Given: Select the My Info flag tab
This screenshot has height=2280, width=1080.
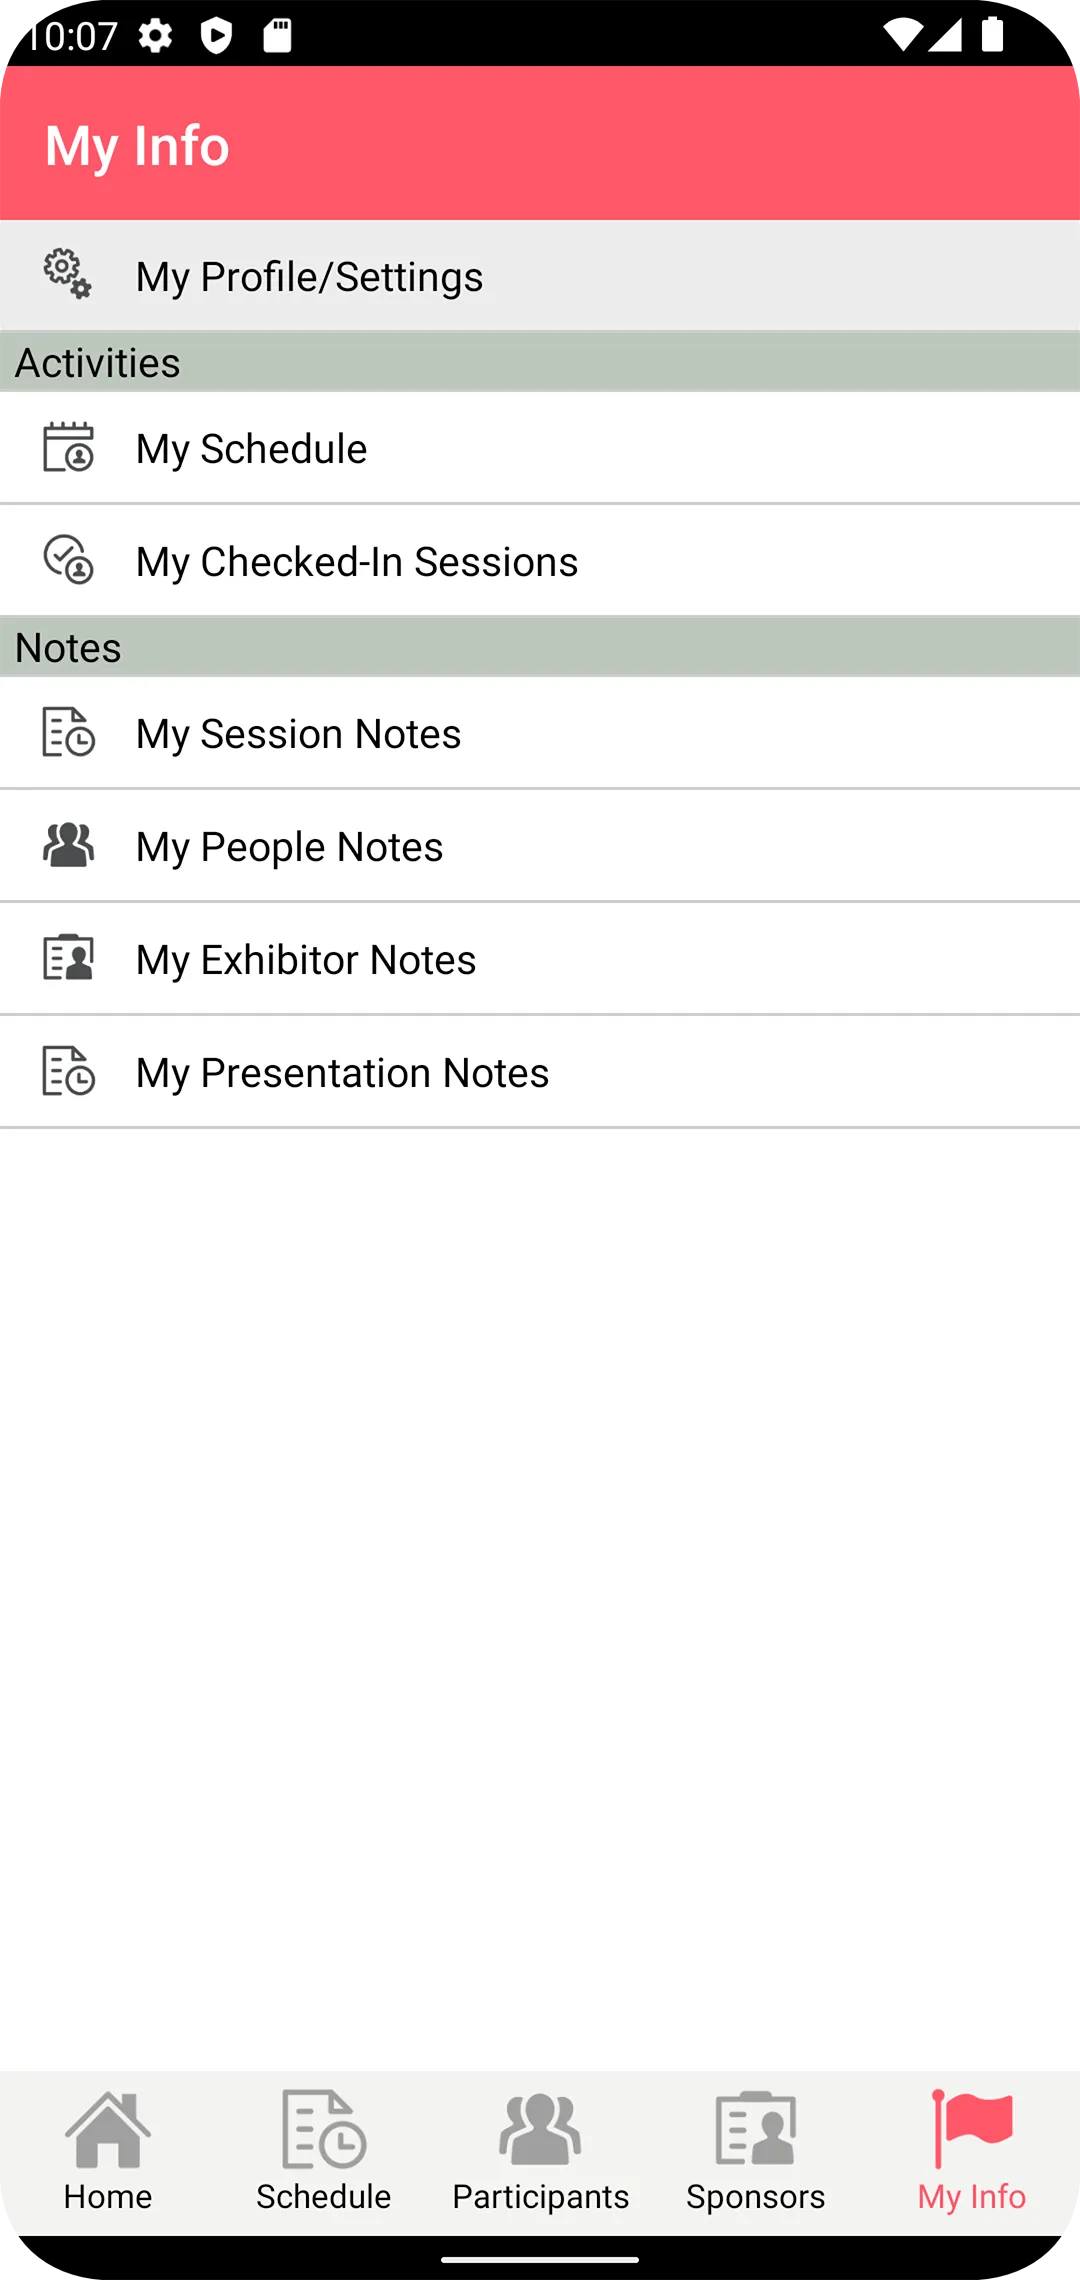Looking at the screenshot, I should coord(972,2150).
